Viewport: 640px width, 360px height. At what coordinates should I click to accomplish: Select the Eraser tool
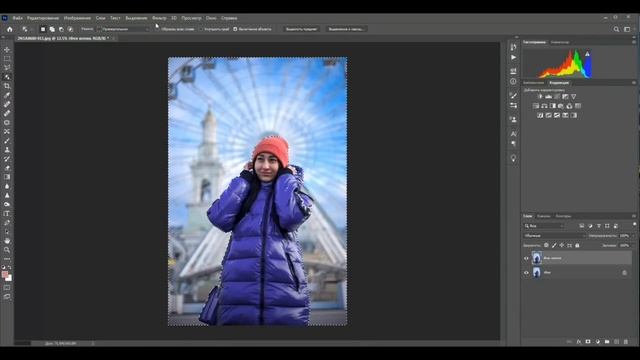coord(7,168)
